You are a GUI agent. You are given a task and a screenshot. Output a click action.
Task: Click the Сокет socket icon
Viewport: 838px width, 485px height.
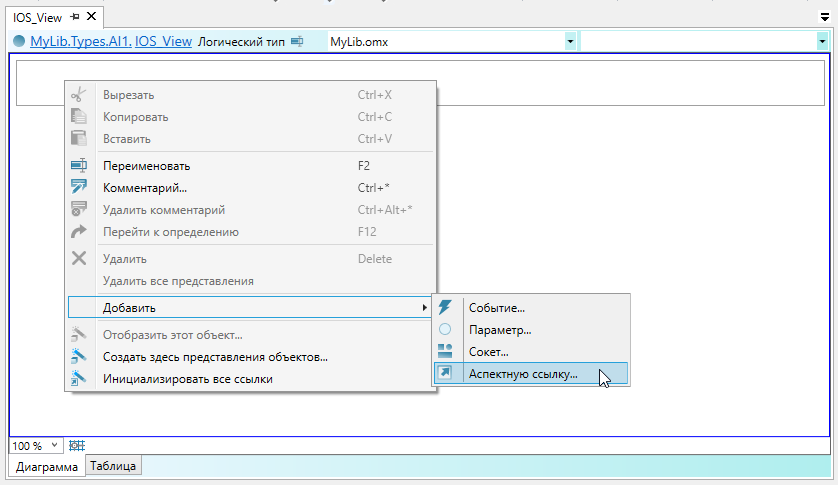point(445,351)
